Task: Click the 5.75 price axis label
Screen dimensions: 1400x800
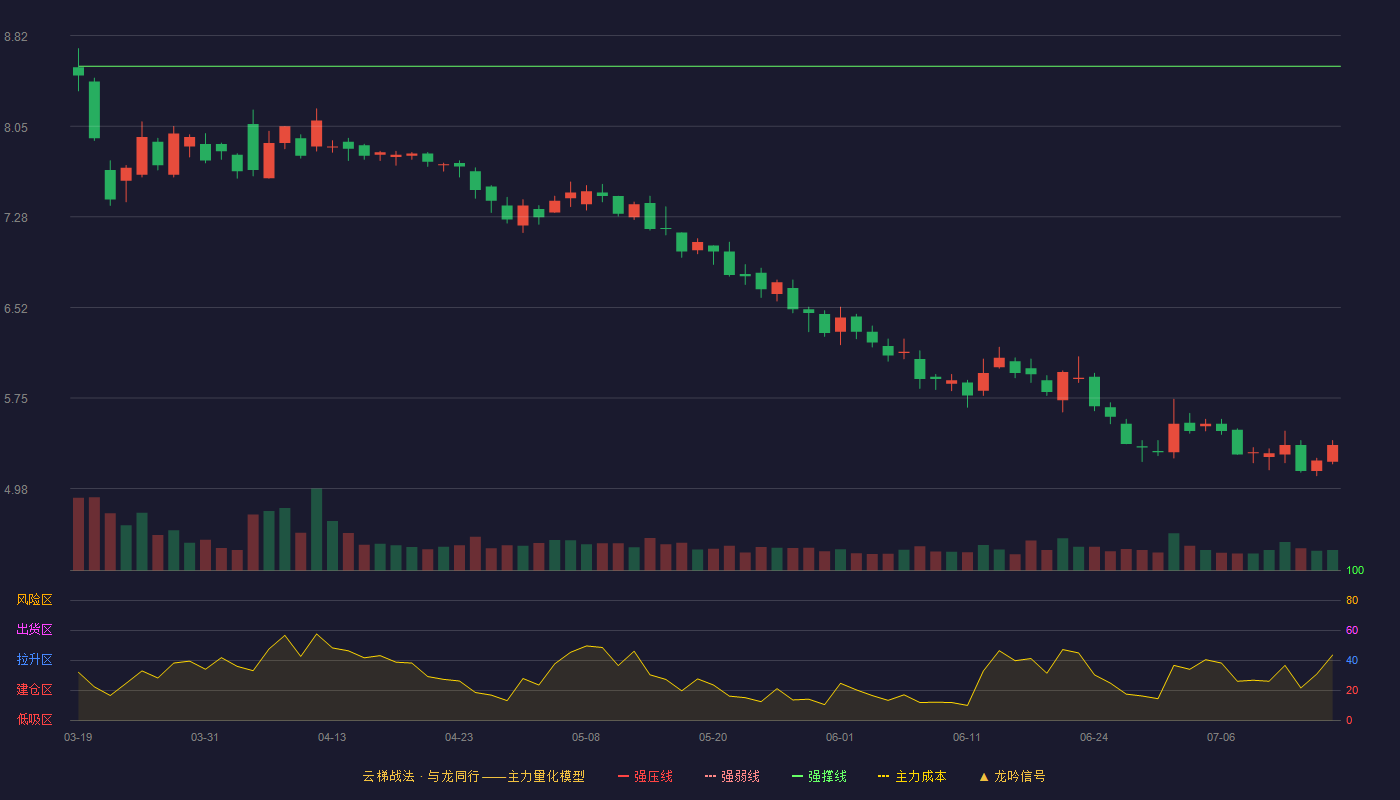Action: [x=16, y=399]
